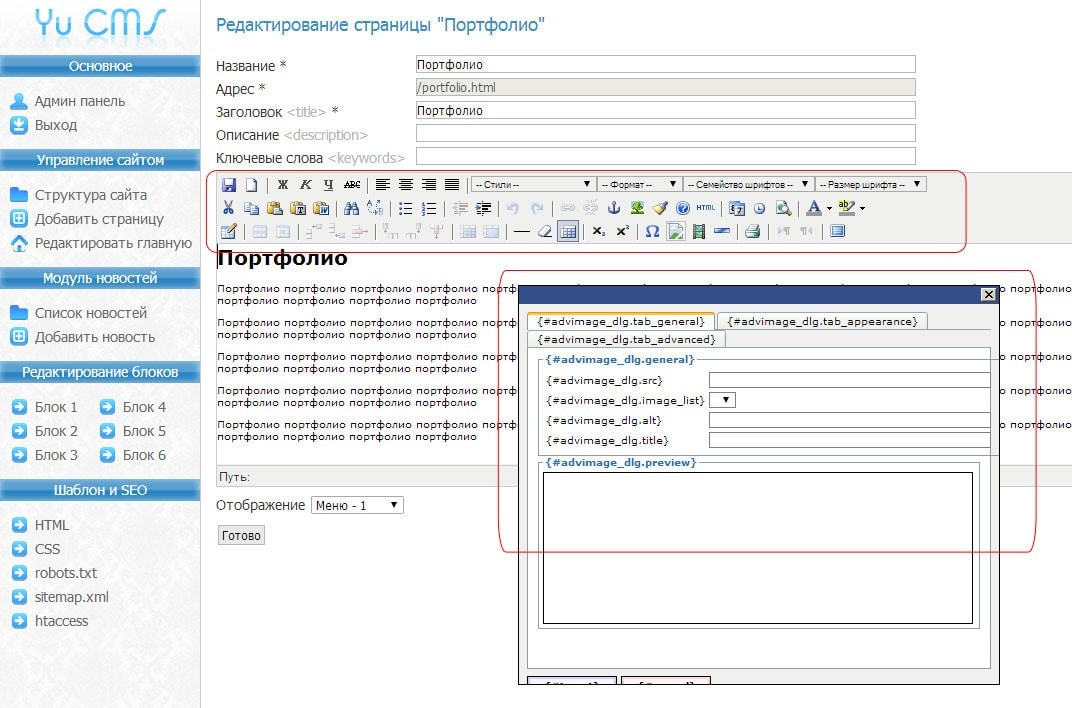Toggle strikethrough text formatting
This screenshot has height=708, width=1072.
click(352, 185)
